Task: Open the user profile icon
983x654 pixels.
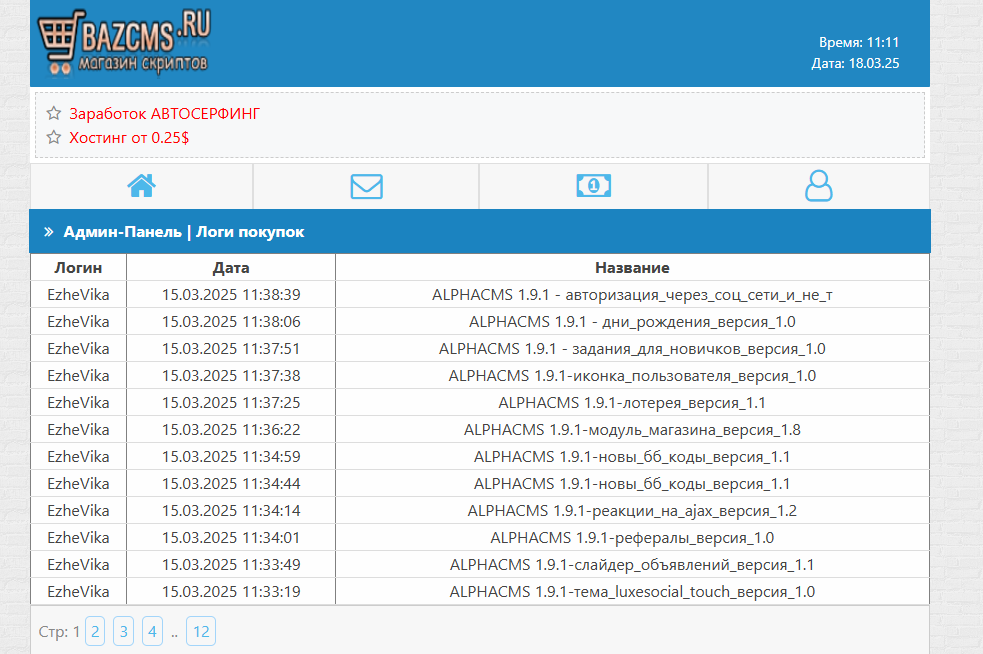Action: coord(818,186)
